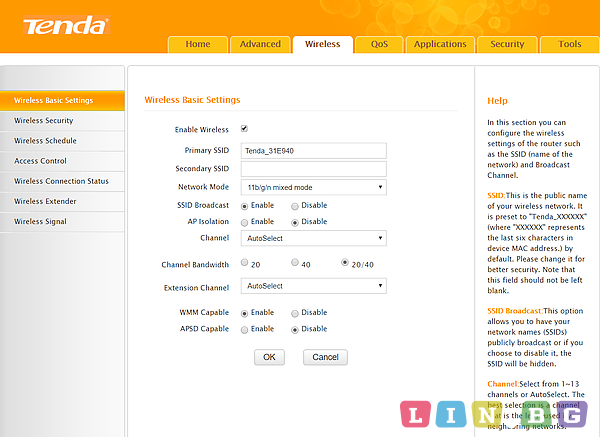Toggle the Enable Wireless checkbox
600x437 pixels.
(244, 129)
